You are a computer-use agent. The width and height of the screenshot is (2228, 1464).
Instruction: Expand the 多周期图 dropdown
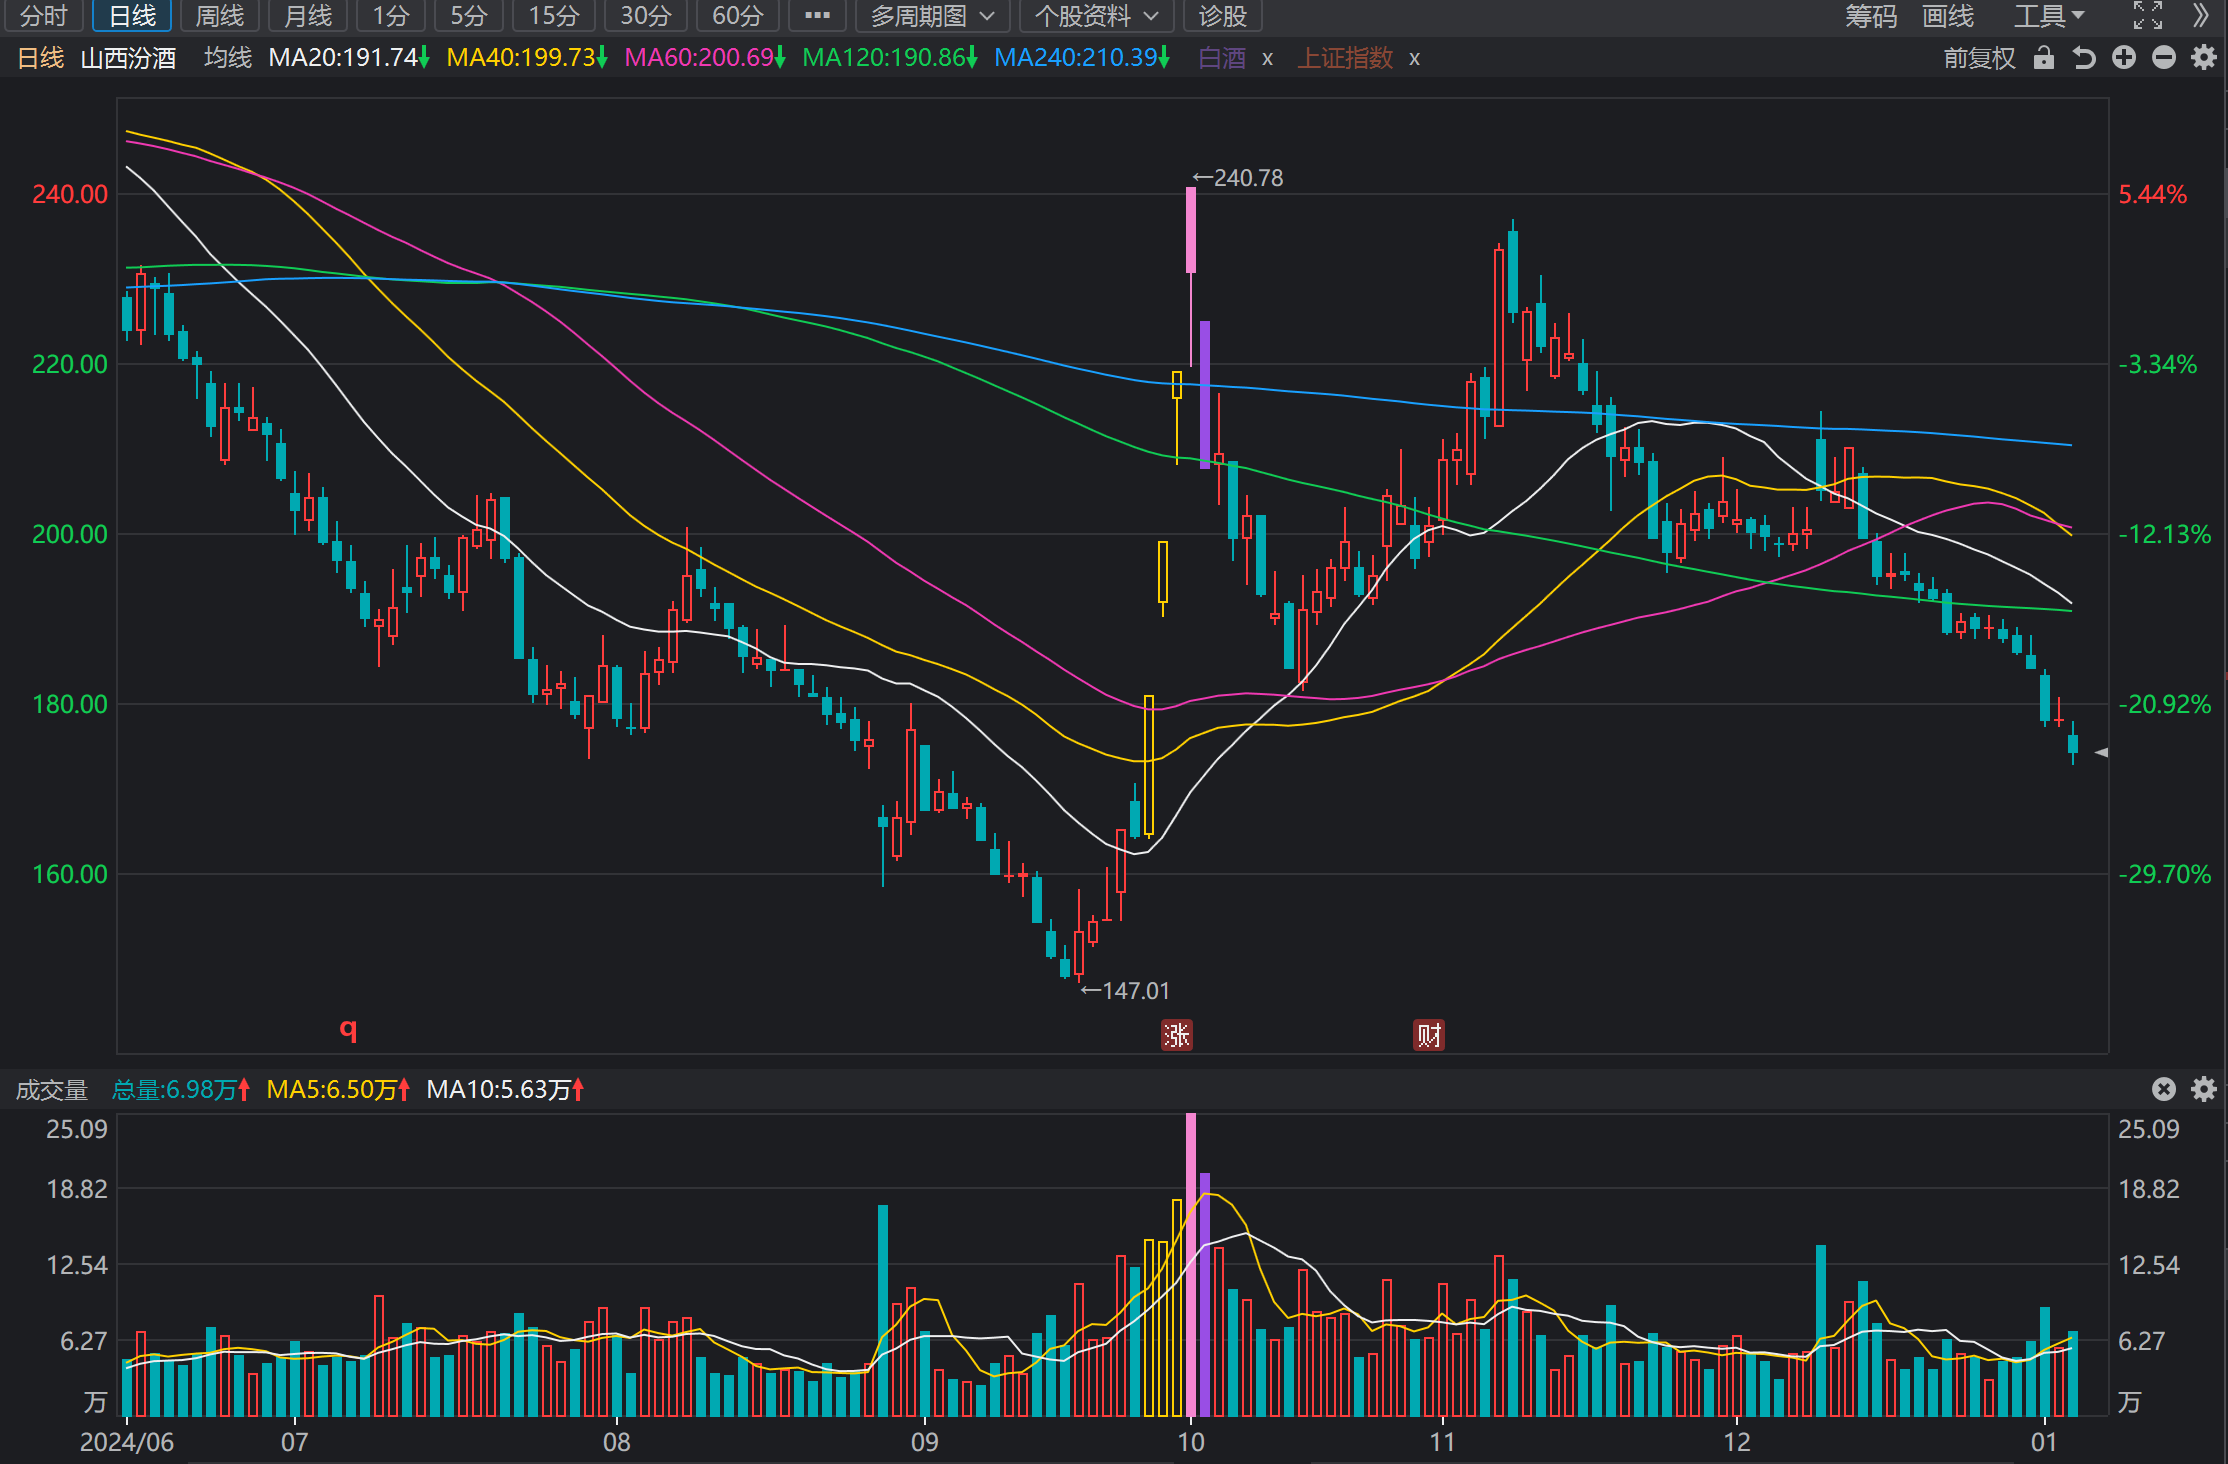click(x=932, y=16)
